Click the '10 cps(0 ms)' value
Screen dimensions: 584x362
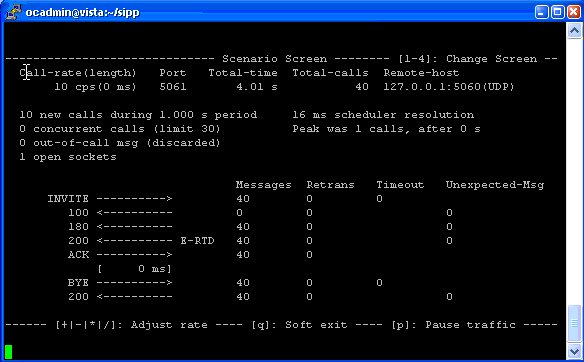[96, 87]
